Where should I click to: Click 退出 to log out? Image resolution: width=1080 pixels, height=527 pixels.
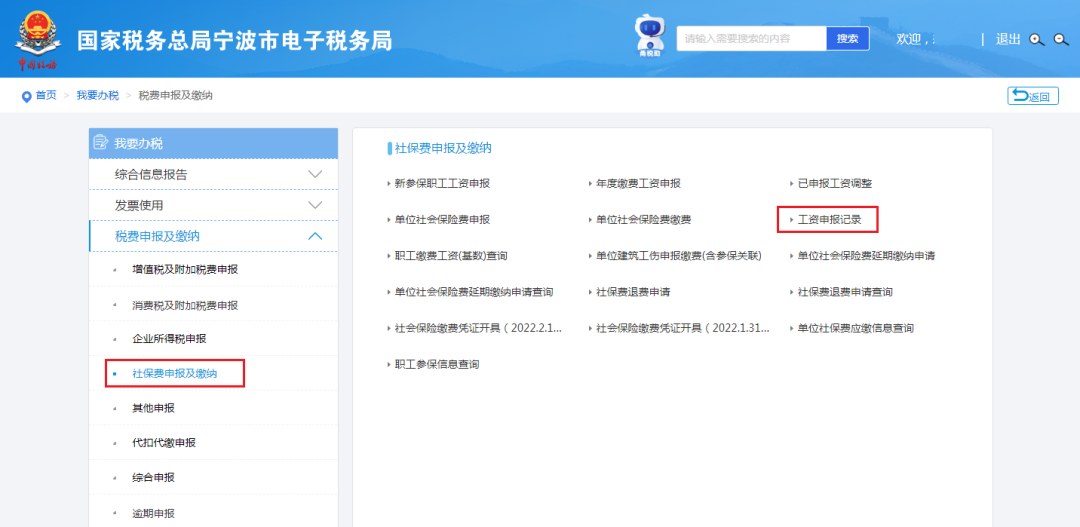1008,39
